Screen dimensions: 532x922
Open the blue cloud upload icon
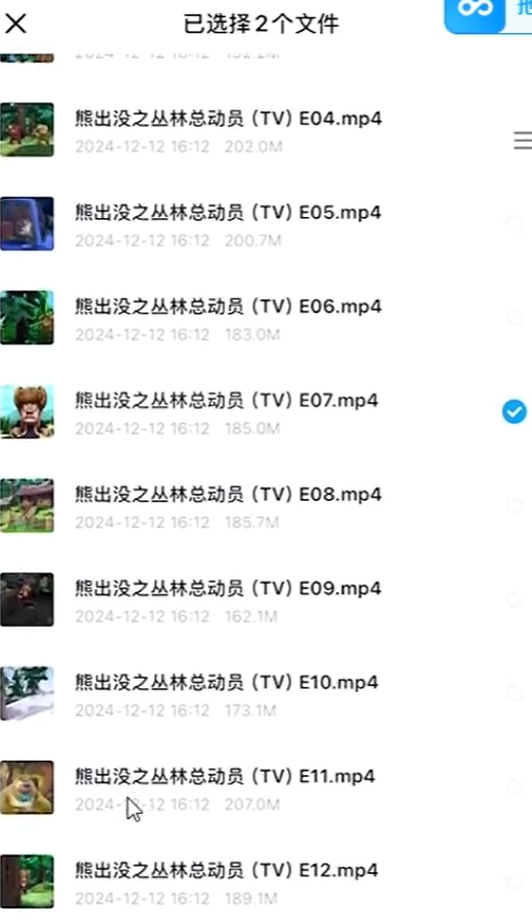[475, 13]
